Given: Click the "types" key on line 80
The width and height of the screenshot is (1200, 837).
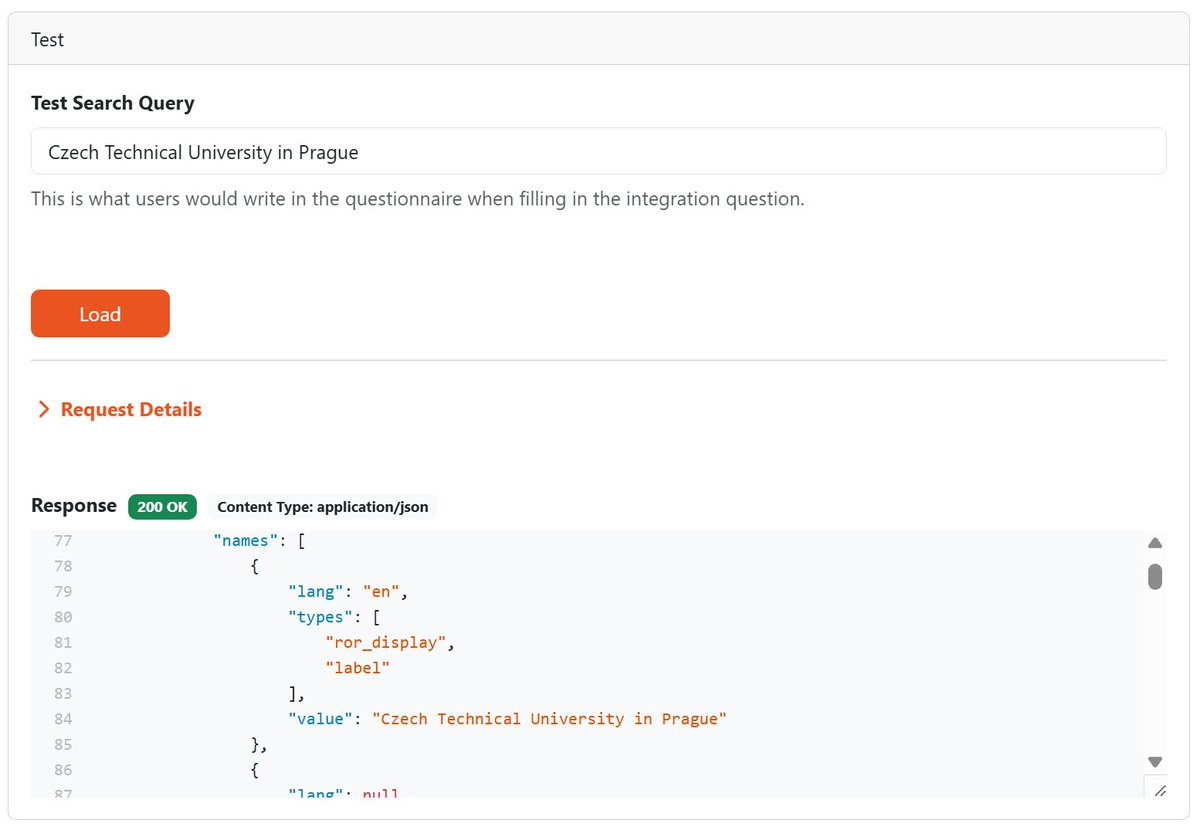Looking at the screenshot, I should click(x=320, y=617).
